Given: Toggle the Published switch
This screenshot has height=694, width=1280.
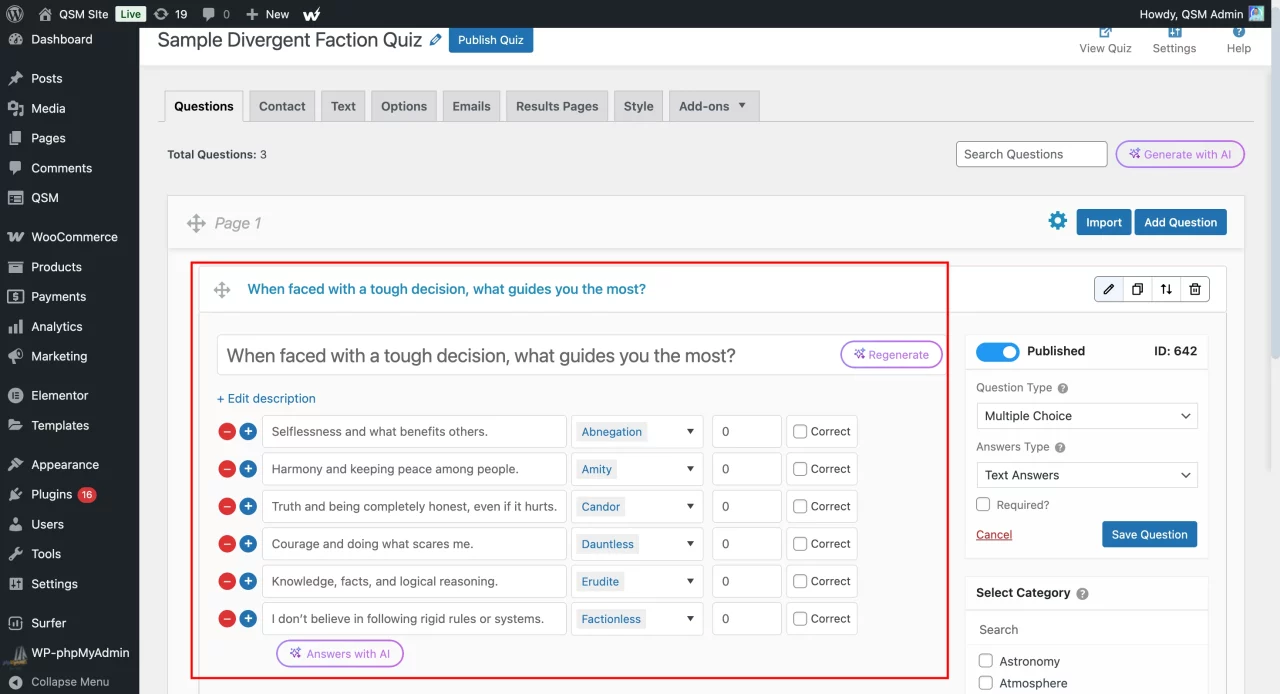Looking at the screenshot, I should (x=997, y=351).
